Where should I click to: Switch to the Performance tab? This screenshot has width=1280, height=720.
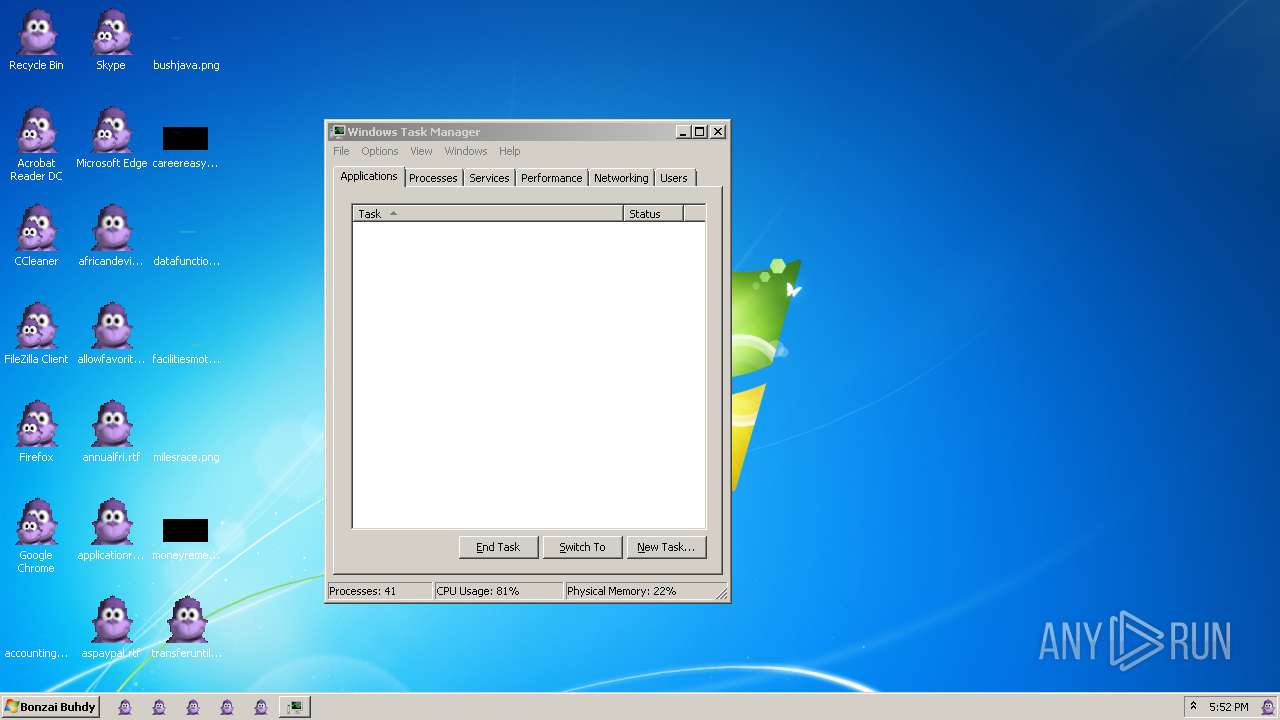[x=551, y=178]
